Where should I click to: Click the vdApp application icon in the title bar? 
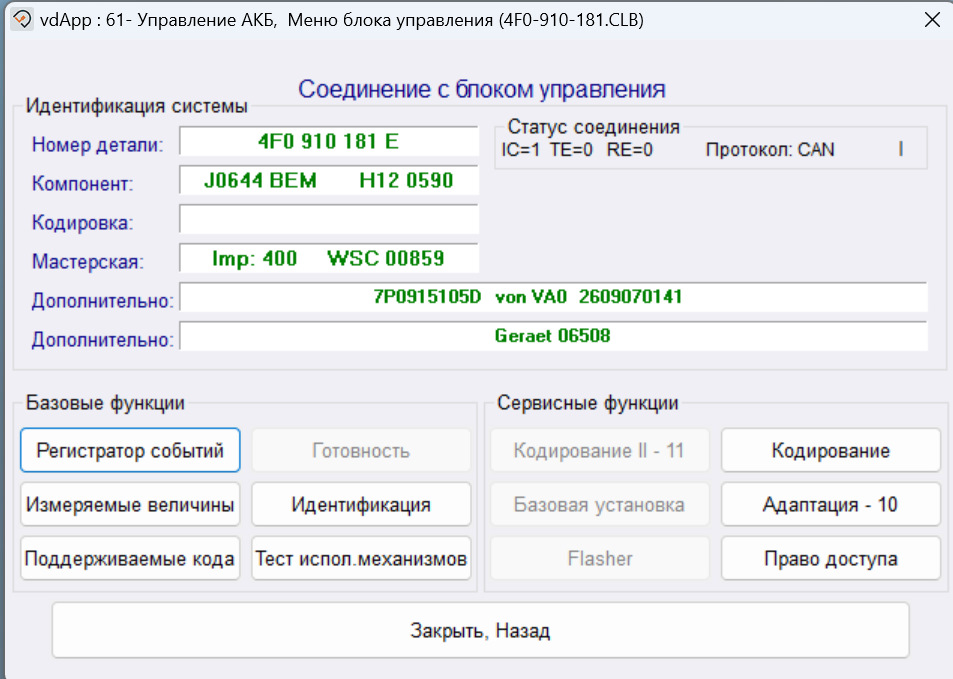point(20,19)
